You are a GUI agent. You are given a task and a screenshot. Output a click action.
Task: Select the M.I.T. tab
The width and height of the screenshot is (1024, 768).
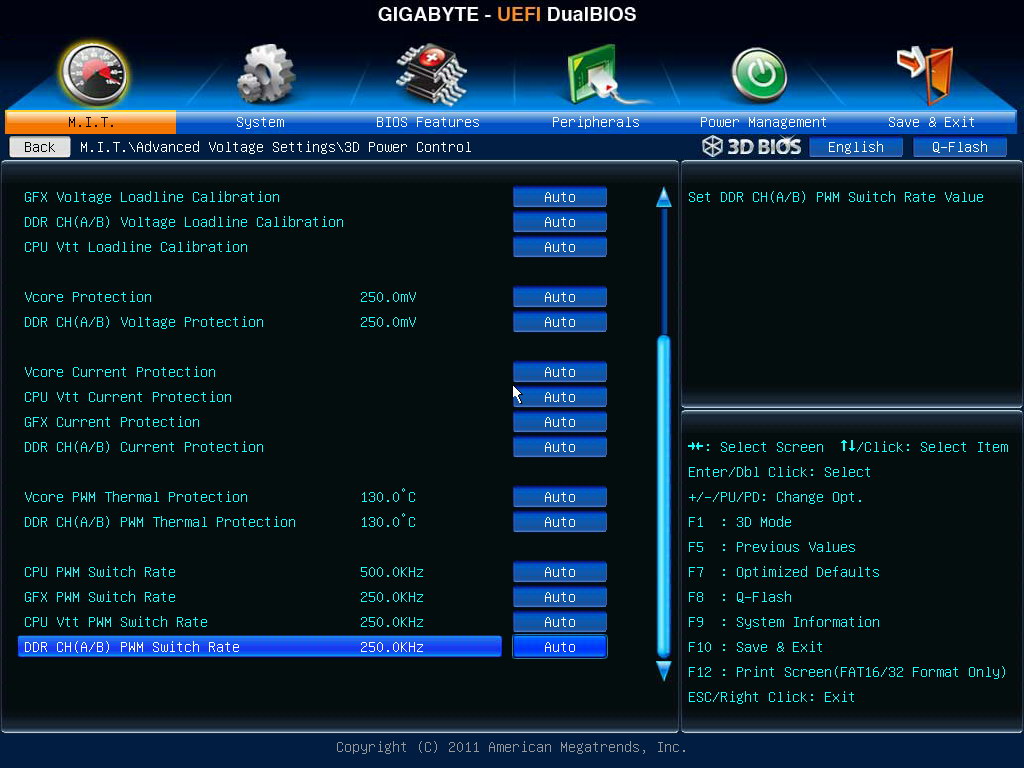[91, 122]
